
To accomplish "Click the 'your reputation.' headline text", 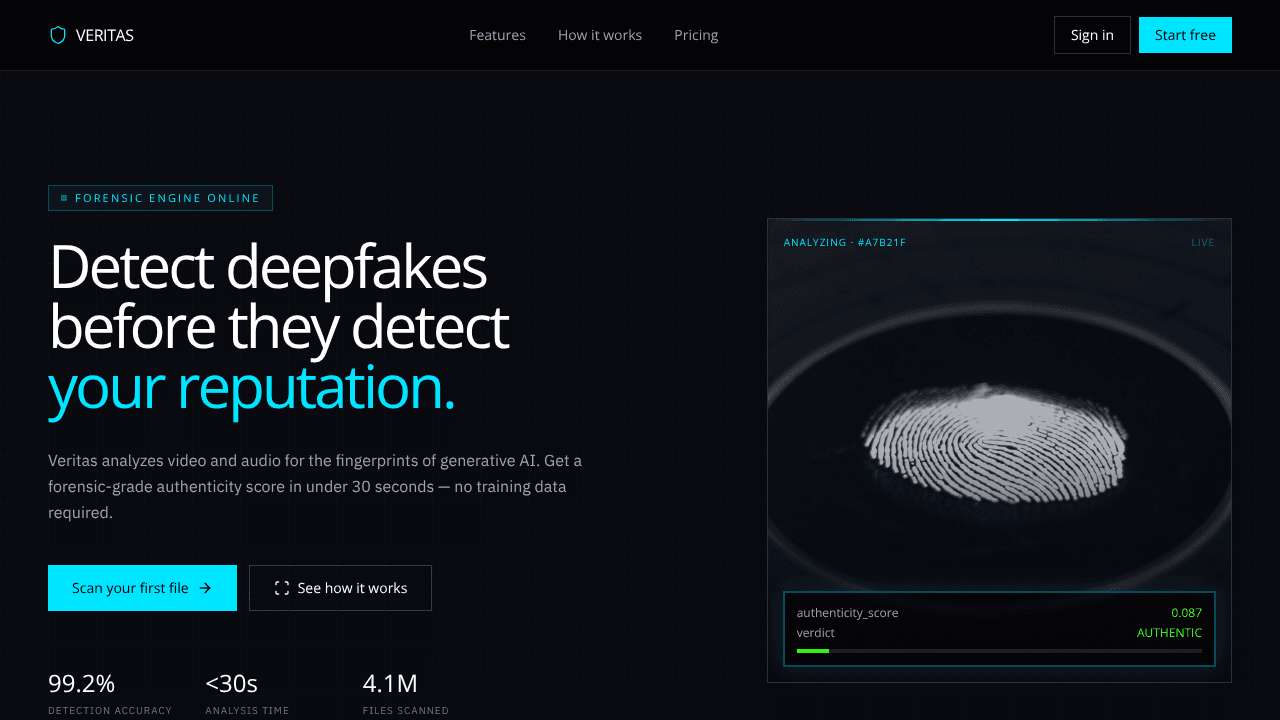I will click(252, 387).
